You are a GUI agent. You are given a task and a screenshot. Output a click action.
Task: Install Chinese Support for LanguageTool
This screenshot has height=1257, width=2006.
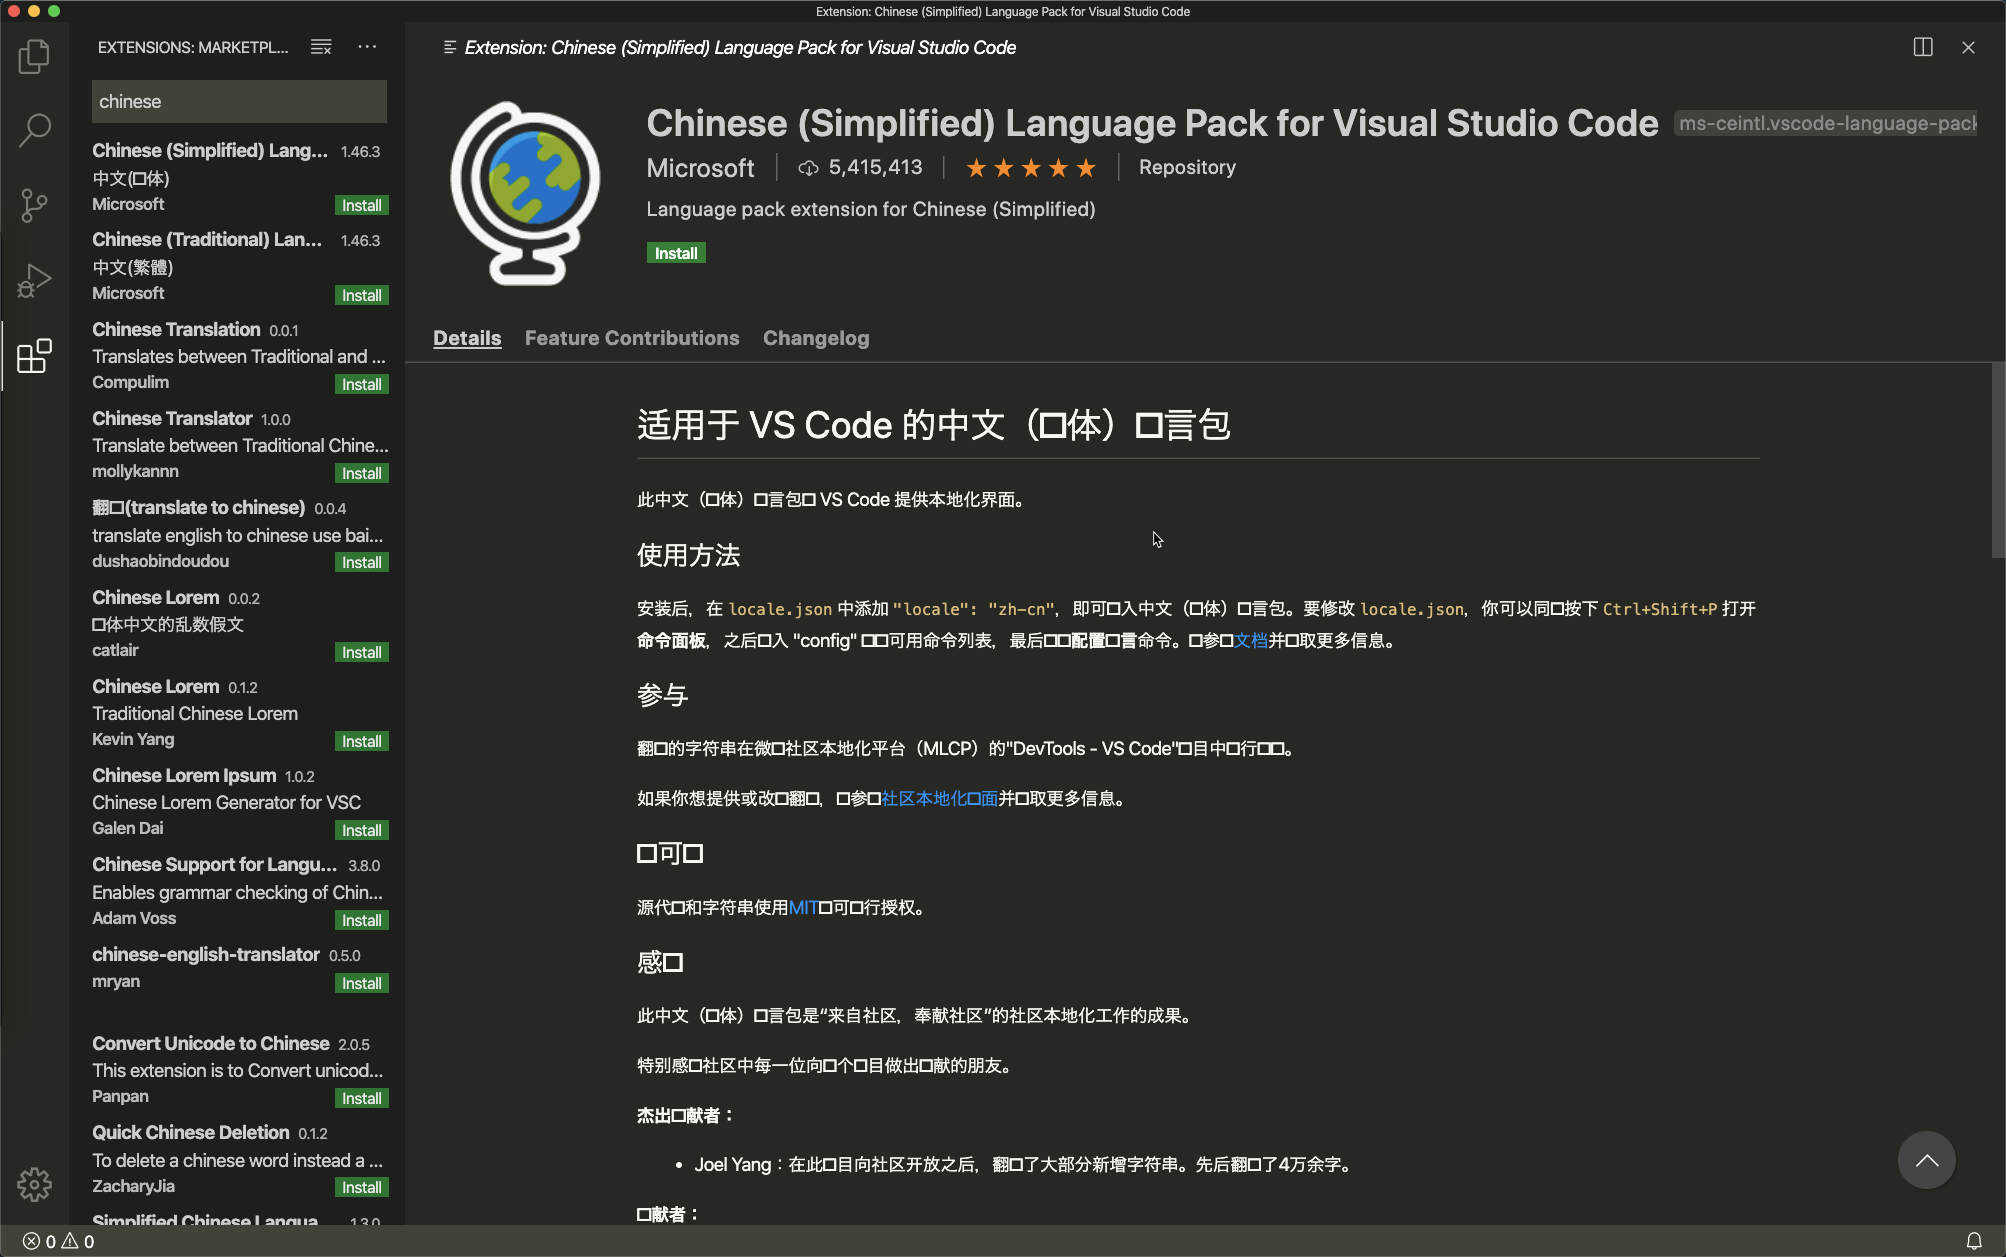361,920
